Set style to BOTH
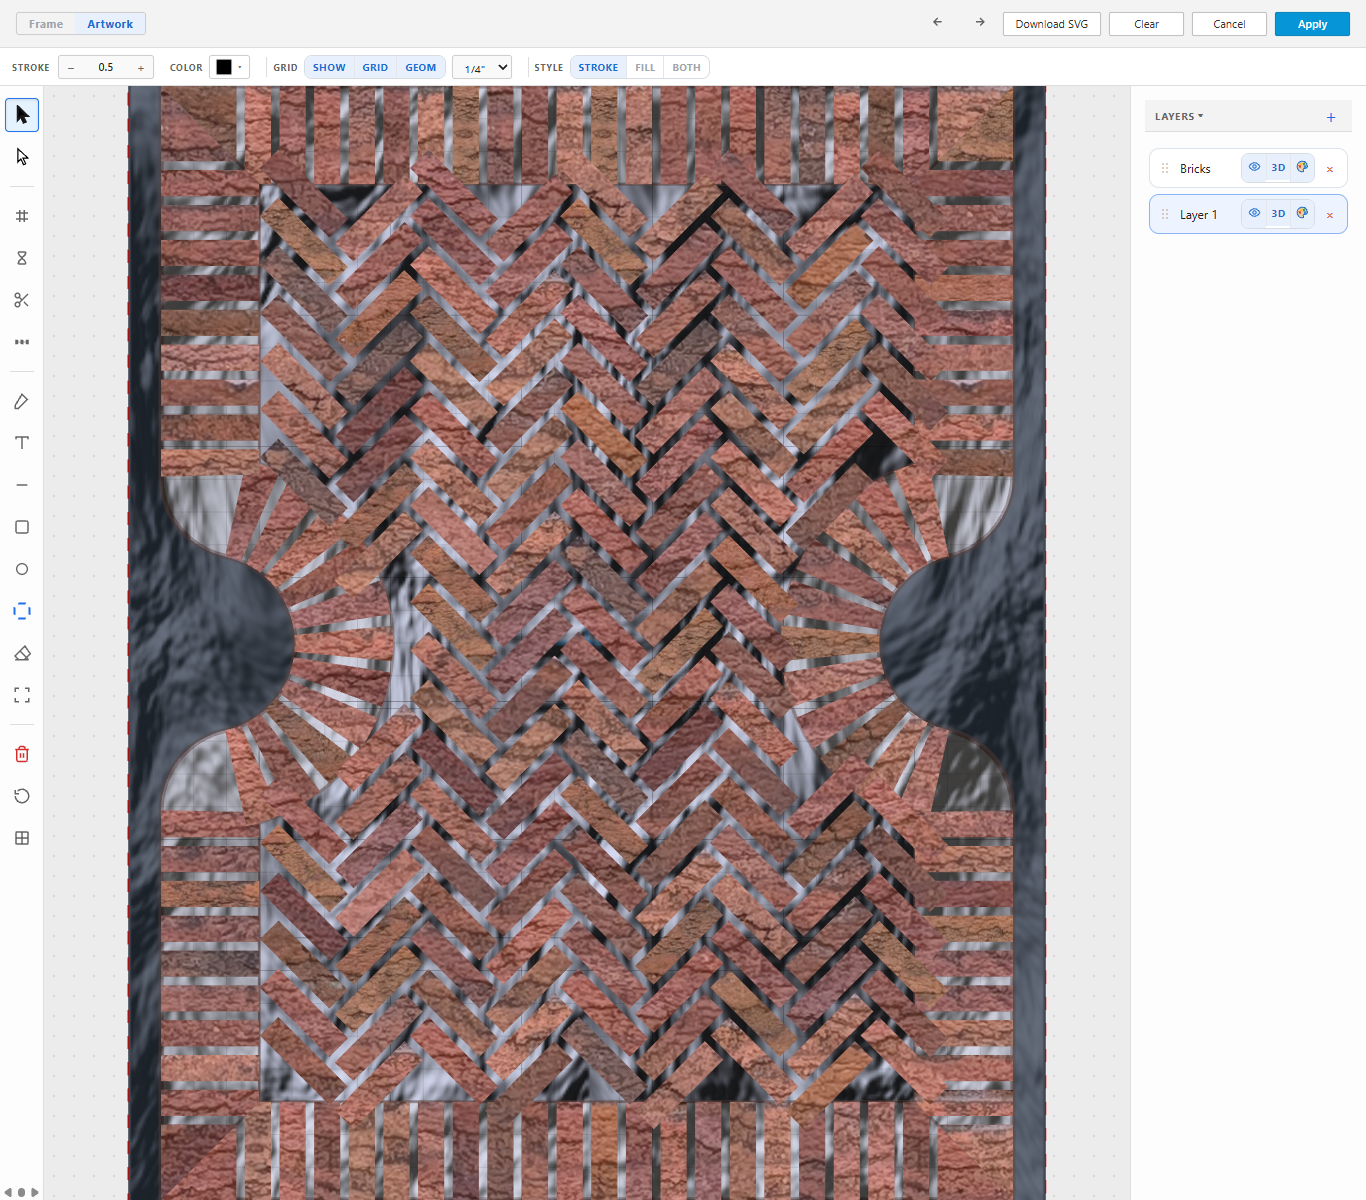This screenshot has width=1366, height=1200. click(x=686, y=67)
